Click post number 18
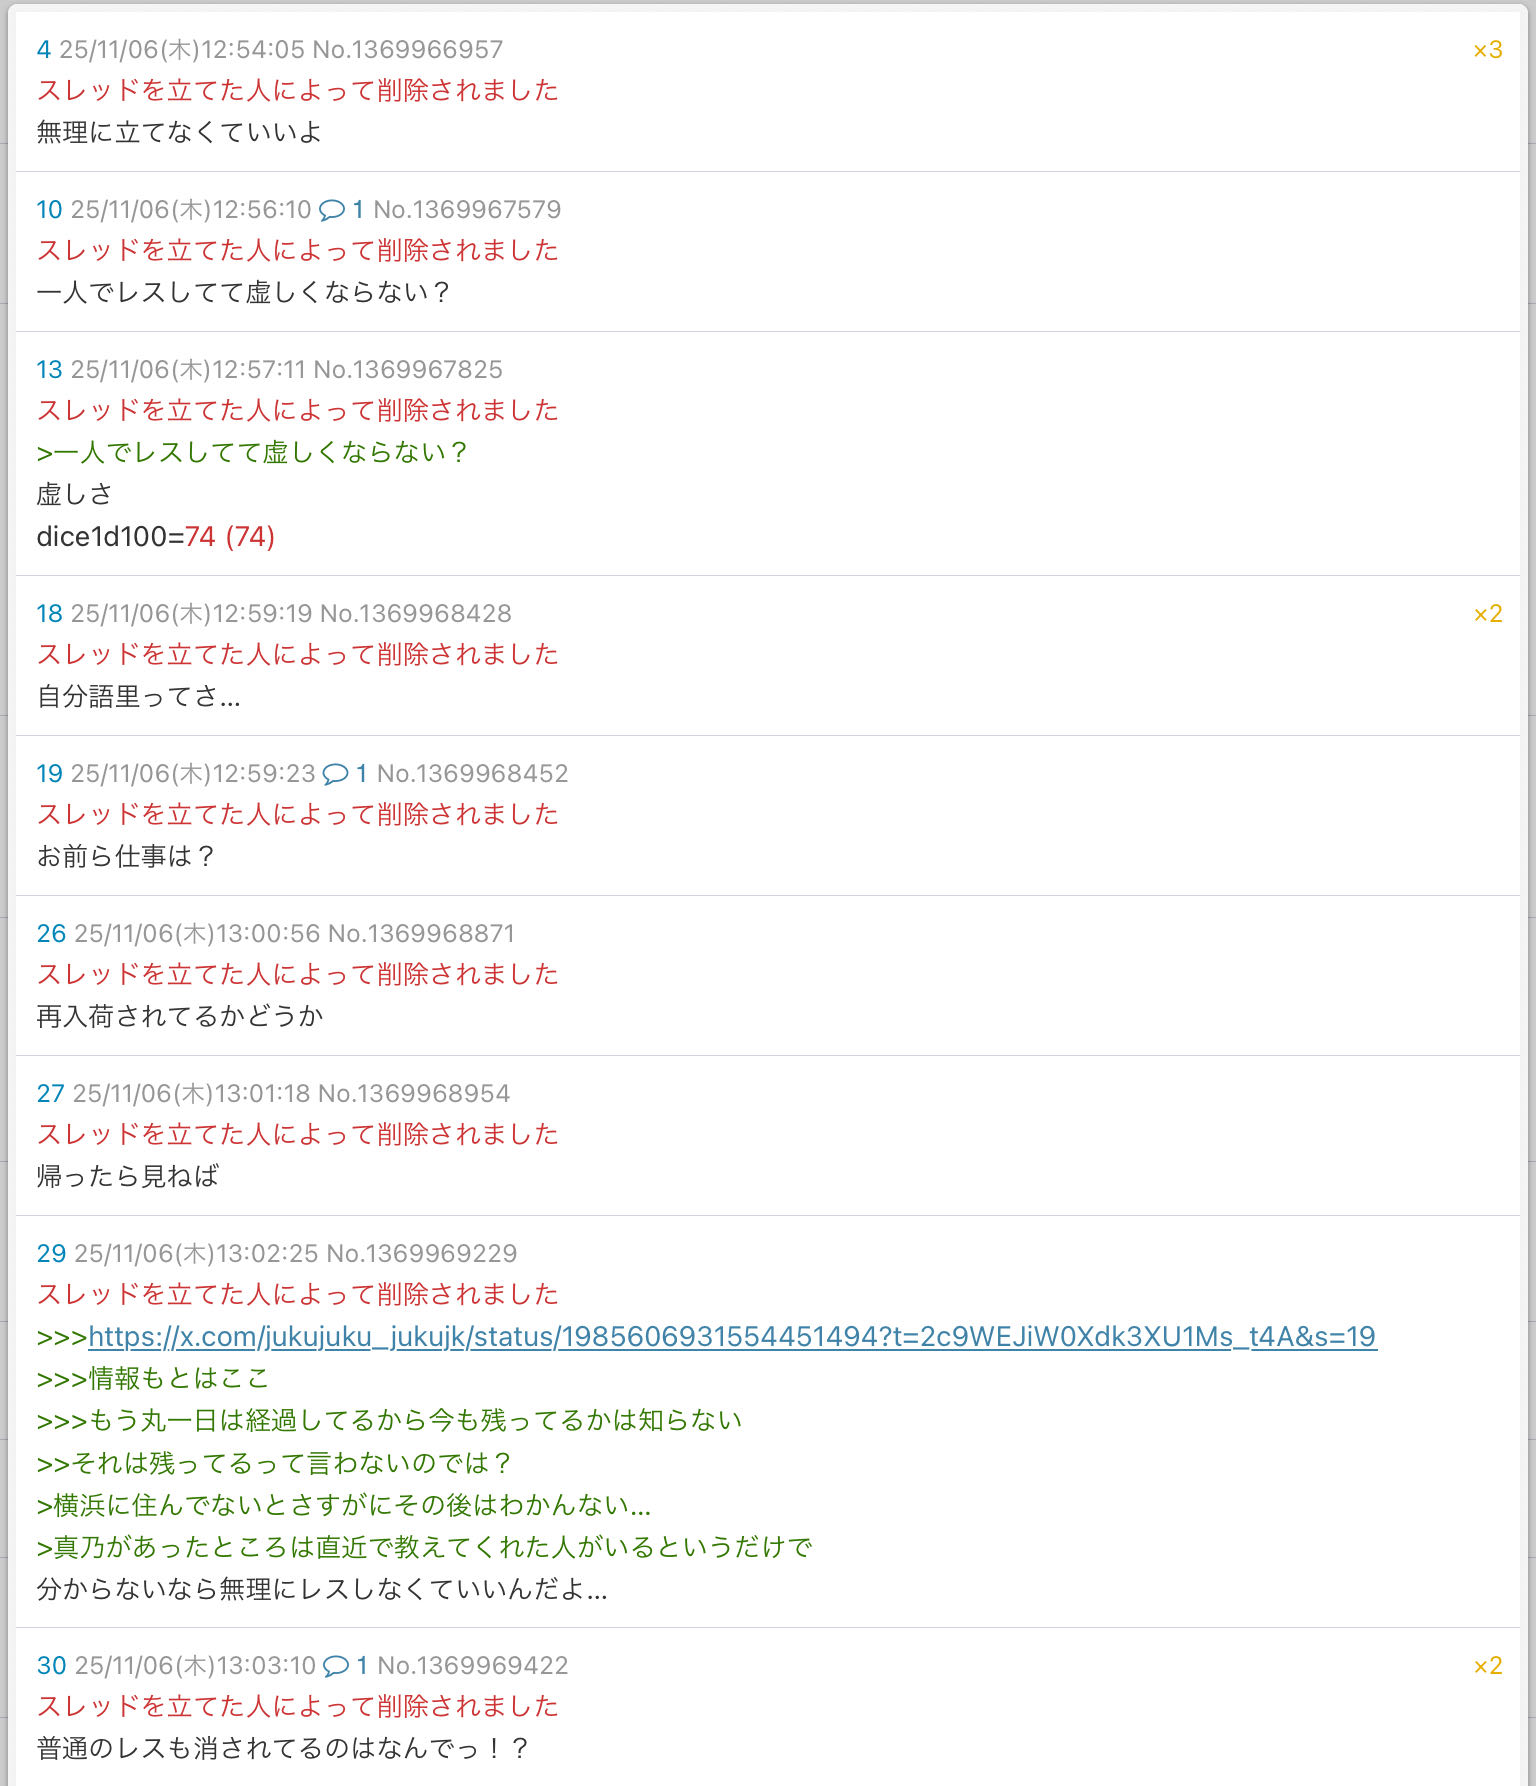Screen dimensions: 1536x1786 point(49,614)
